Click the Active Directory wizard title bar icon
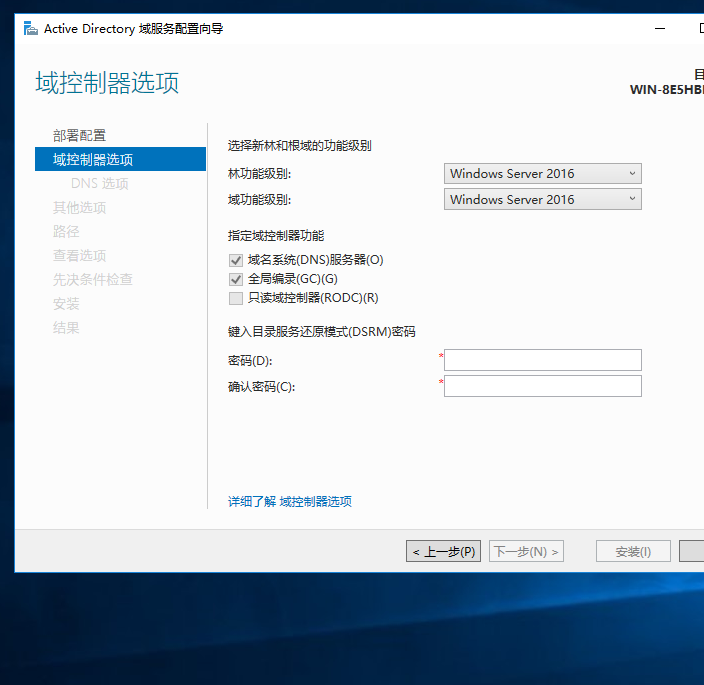This screenshot has width=704, height=685. click(x=31, y=28)
